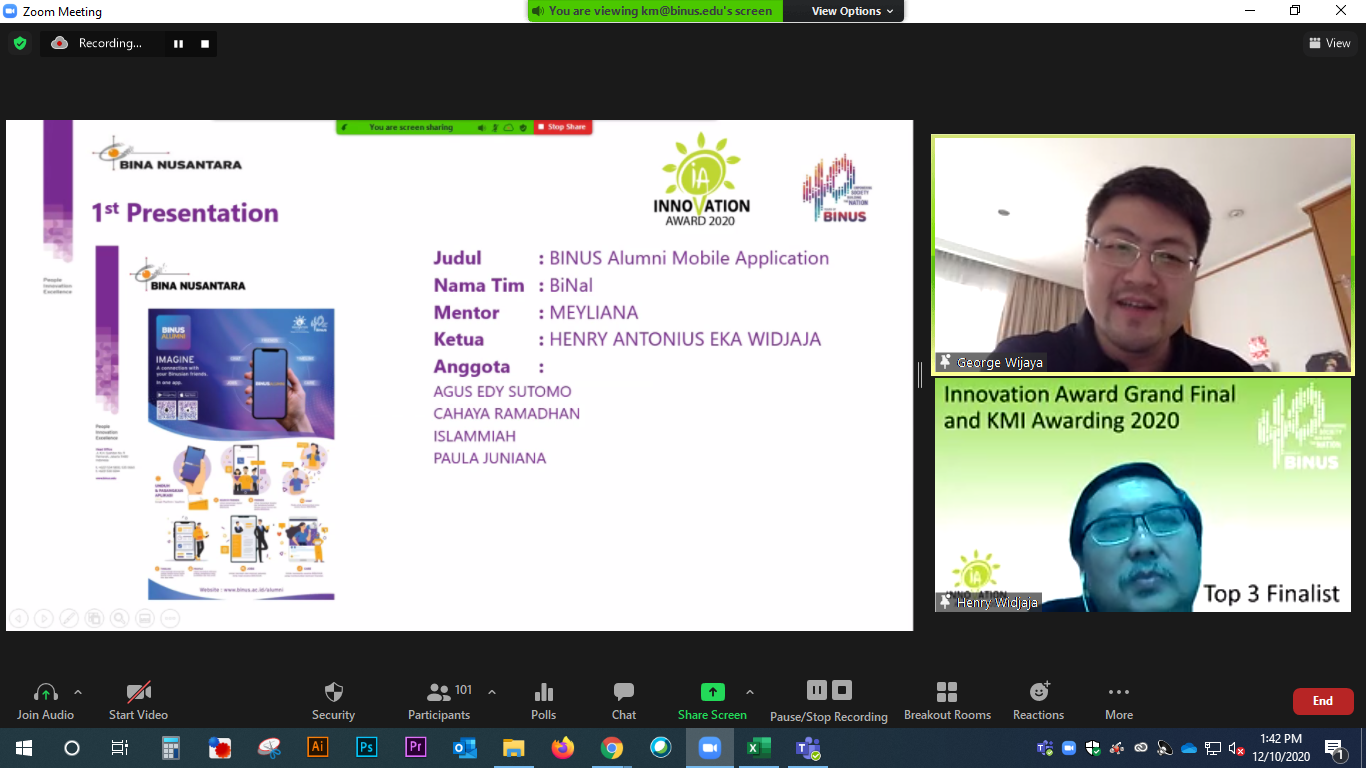Launch Adobe Premiere Pro from taskbar
Viewport: 1366px width, 768px height.
pos(416,748)
